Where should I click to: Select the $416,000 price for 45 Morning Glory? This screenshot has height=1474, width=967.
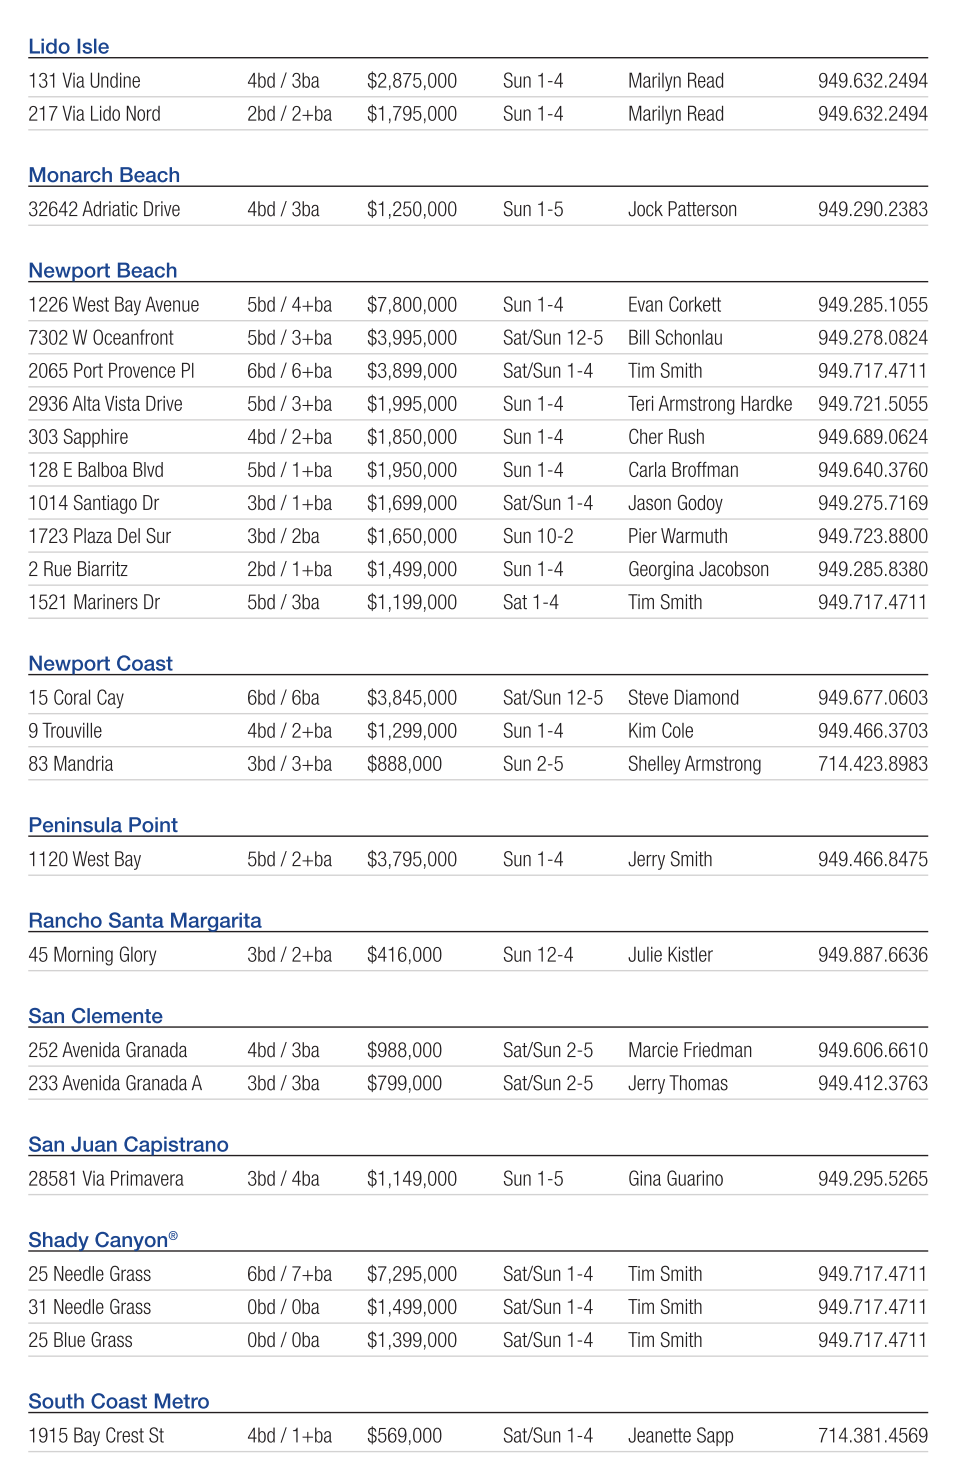tap(404, 955)
